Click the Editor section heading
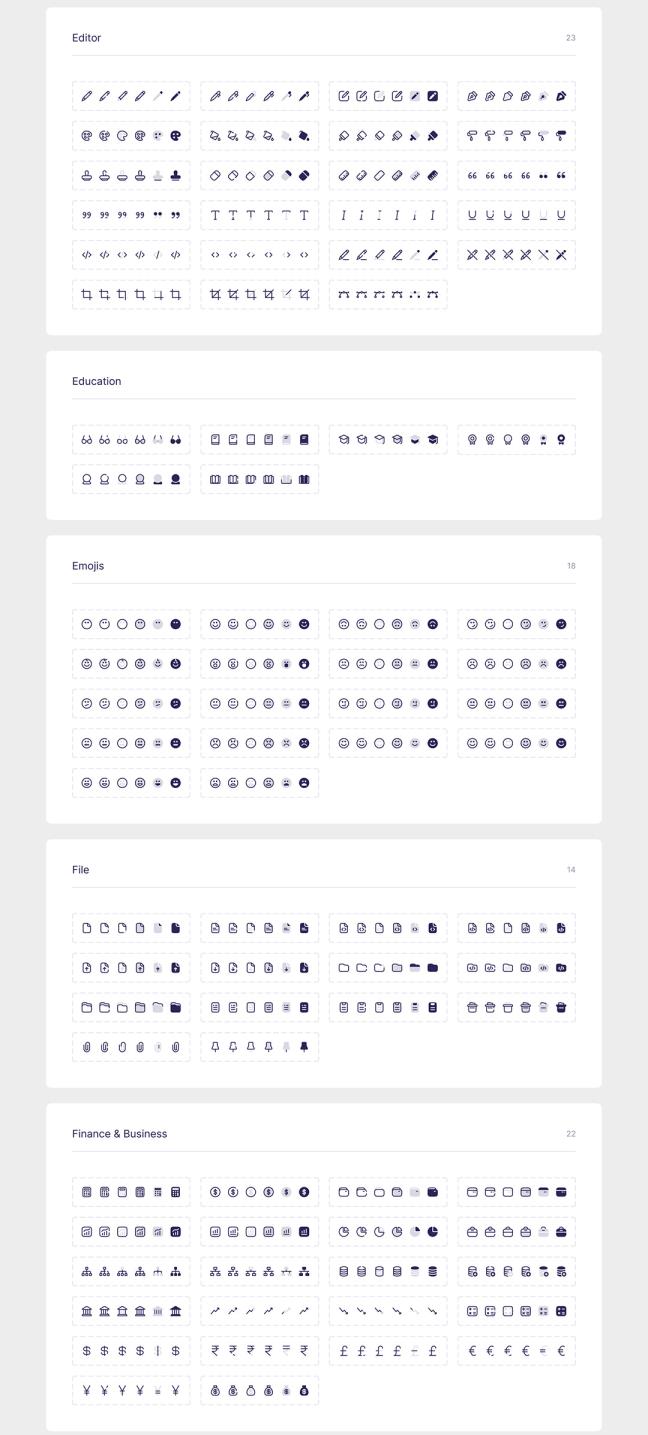The image size is (648, 1435). click(86, 38)
